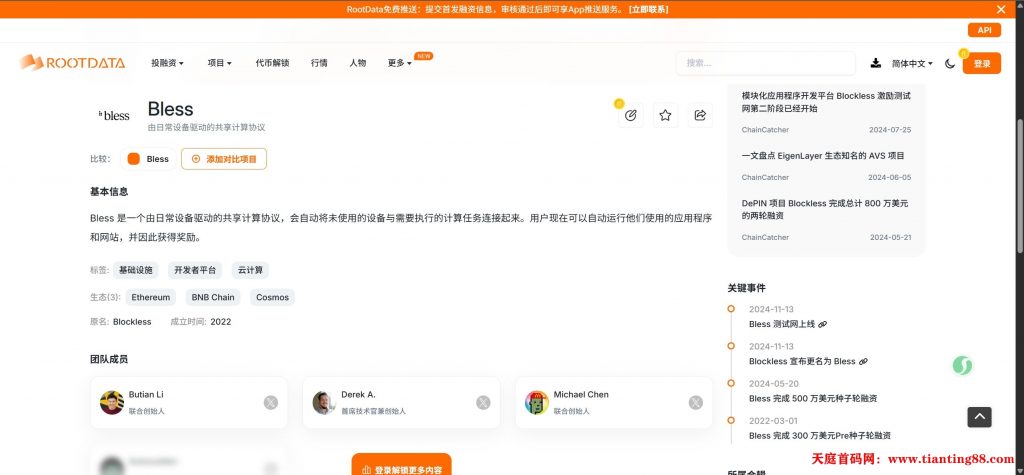Click Butian Li's avatar
This screenshot has width=1024, height=475.
pyautogui.click(x=112, y=402)
